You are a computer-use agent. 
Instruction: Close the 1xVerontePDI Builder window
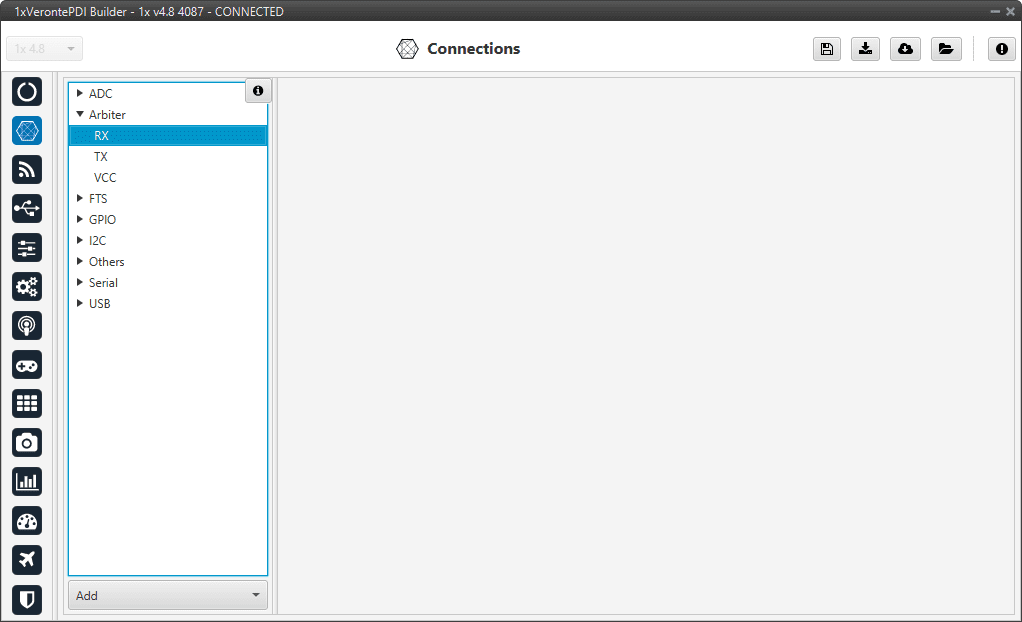click(1010, 11)
